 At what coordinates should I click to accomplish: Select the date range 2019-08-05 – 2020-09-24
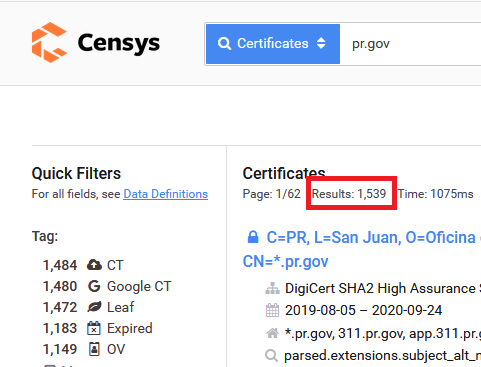coord(363,310)
